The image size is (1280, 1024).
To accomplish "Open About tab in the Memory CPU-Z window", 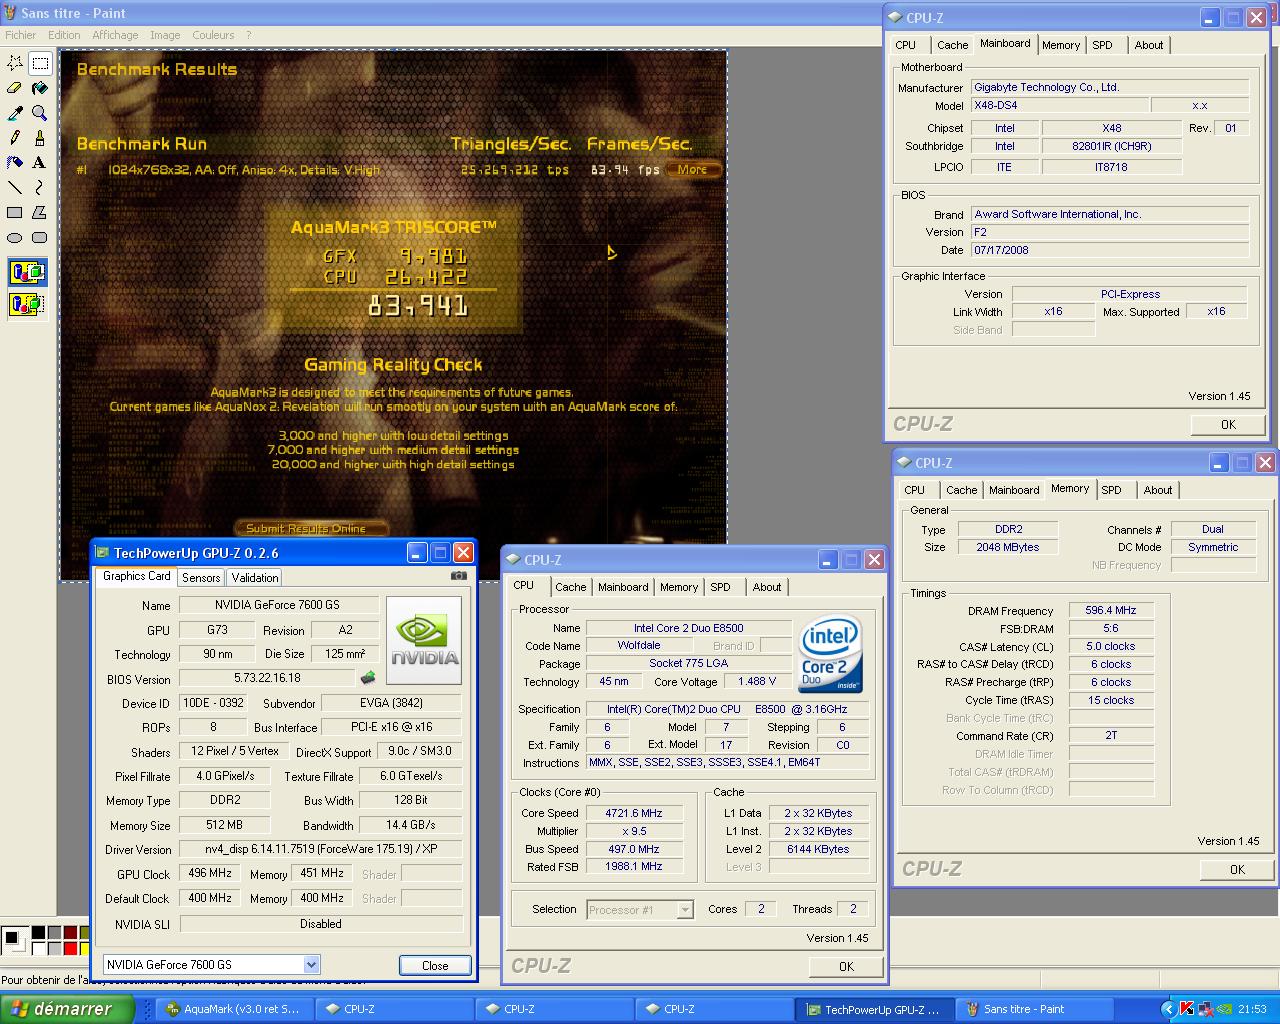I will (1158, 490).
